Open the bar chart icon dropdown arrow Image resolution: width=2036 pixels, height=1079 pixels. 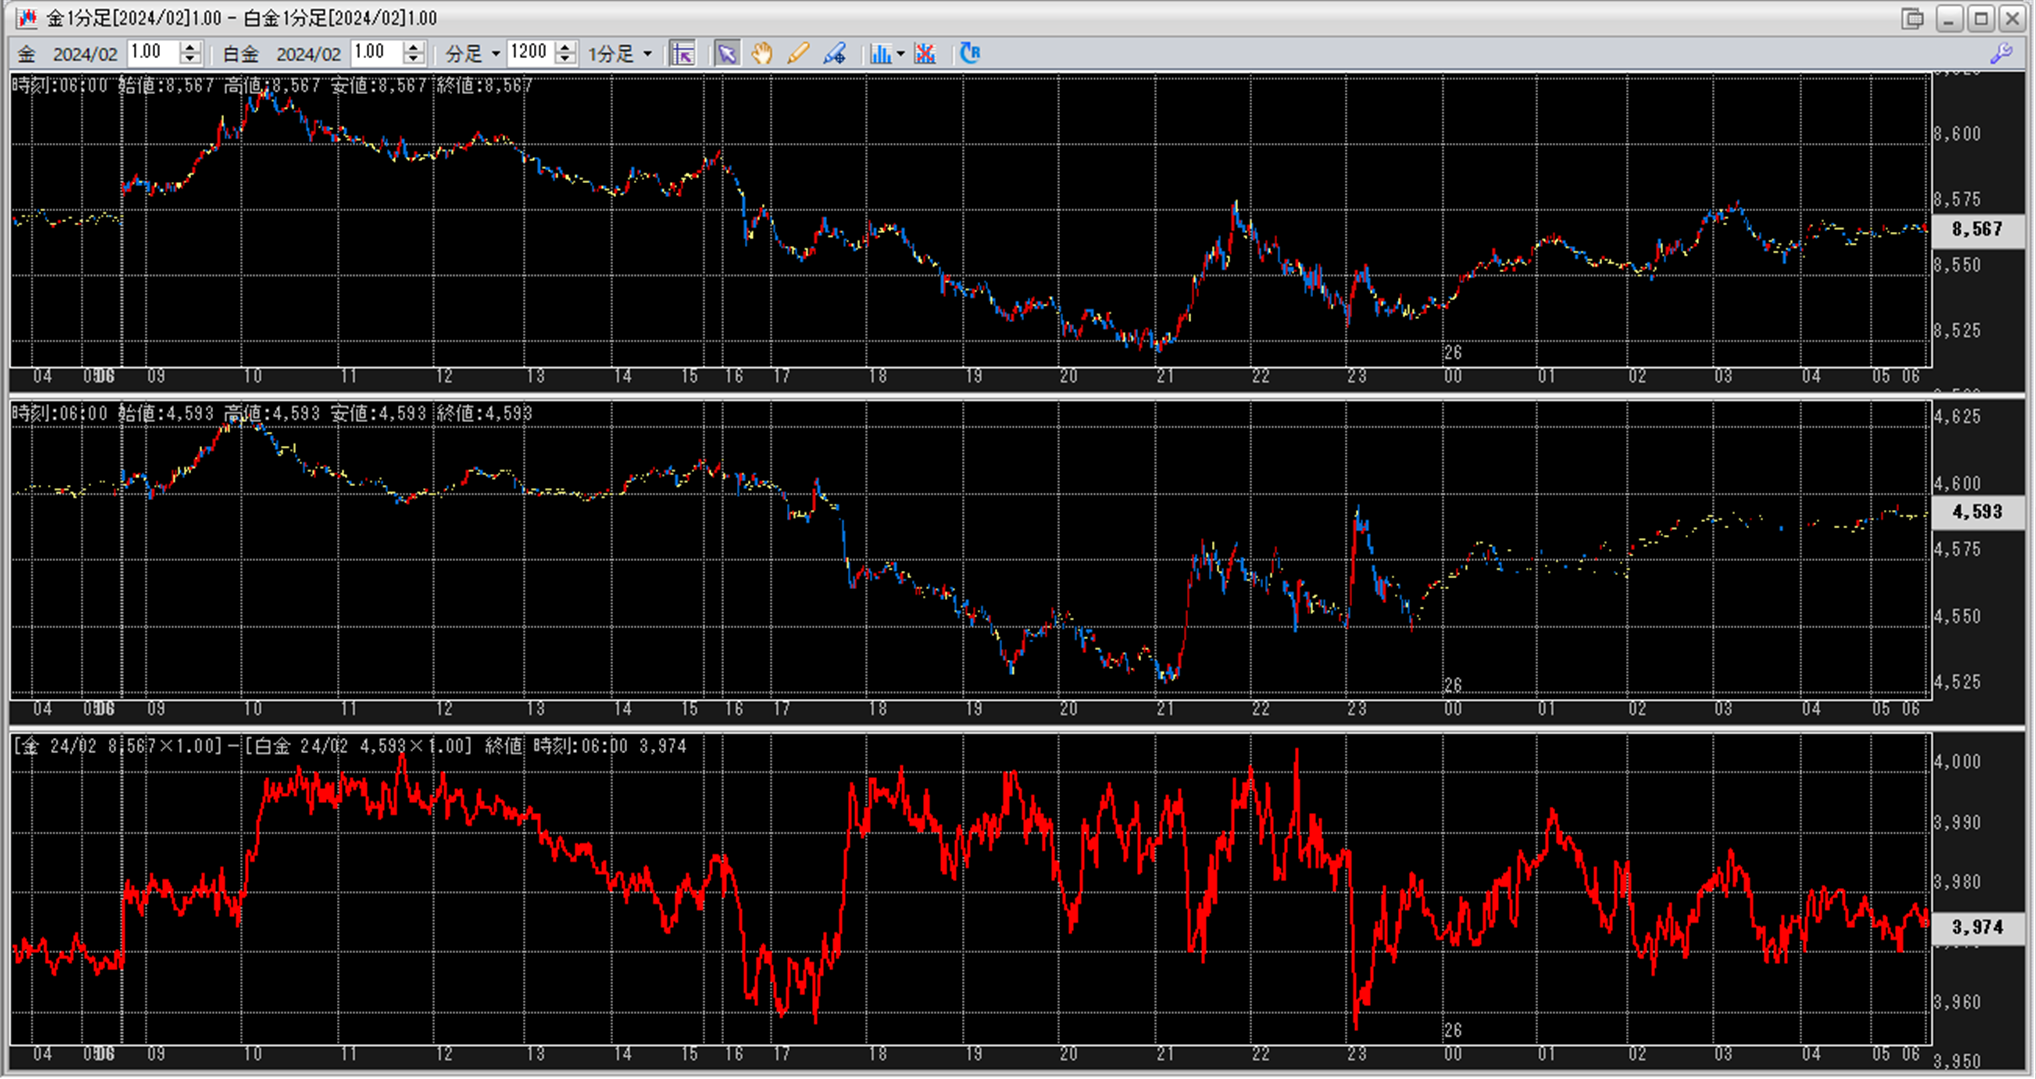pyautogui.click(x=901, y=54)
